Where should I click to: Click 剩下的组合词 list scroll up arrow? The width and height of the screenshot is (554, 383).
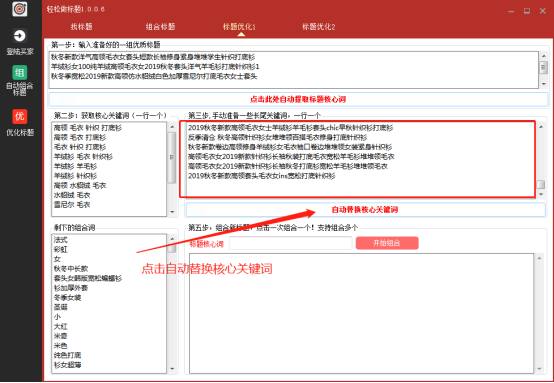pyautogui.click(x=172, y=239)
